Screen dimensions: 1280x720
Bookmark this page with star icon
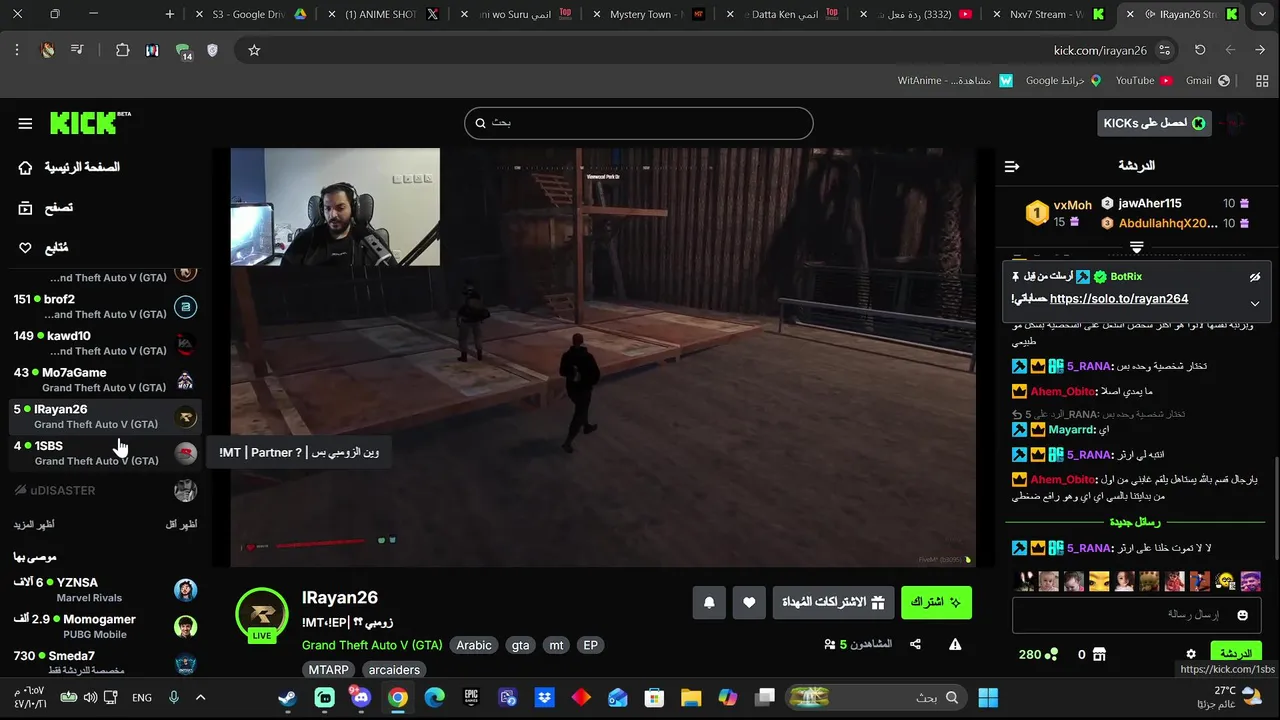(x=254, y=50)
